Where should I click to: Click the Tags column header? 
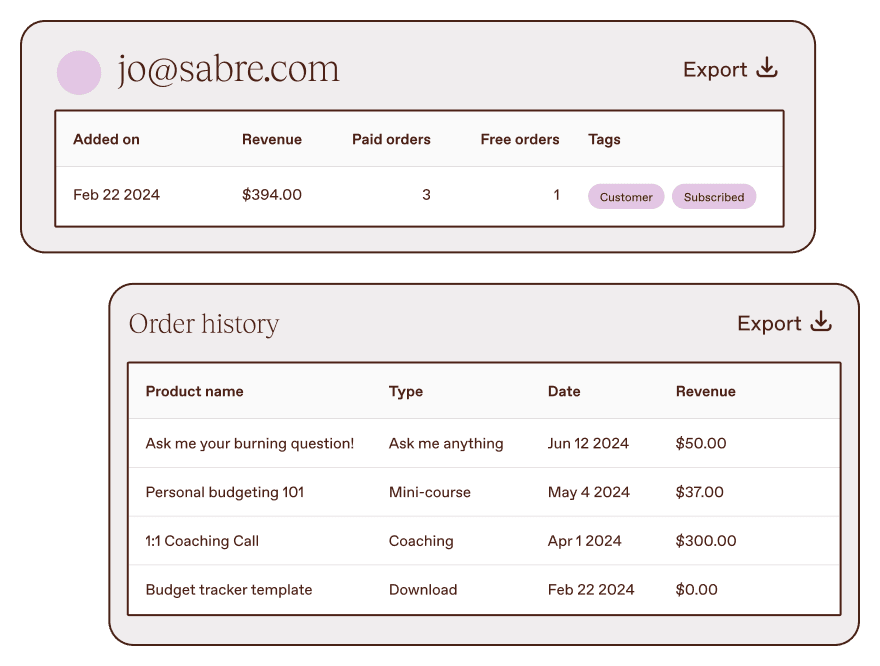click(x=604, y=139)
